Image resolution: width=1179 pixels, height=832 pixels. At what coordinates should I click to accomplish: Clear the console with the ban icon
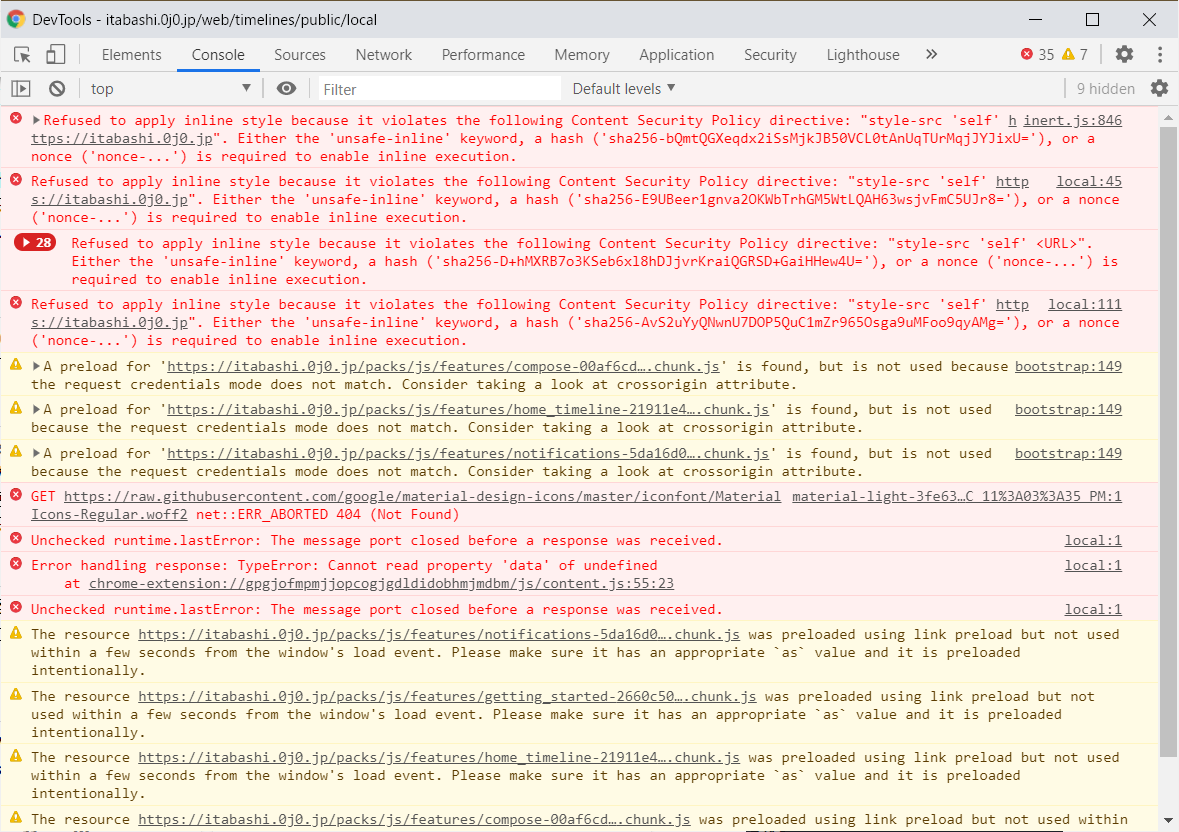[x=57, y=89]
